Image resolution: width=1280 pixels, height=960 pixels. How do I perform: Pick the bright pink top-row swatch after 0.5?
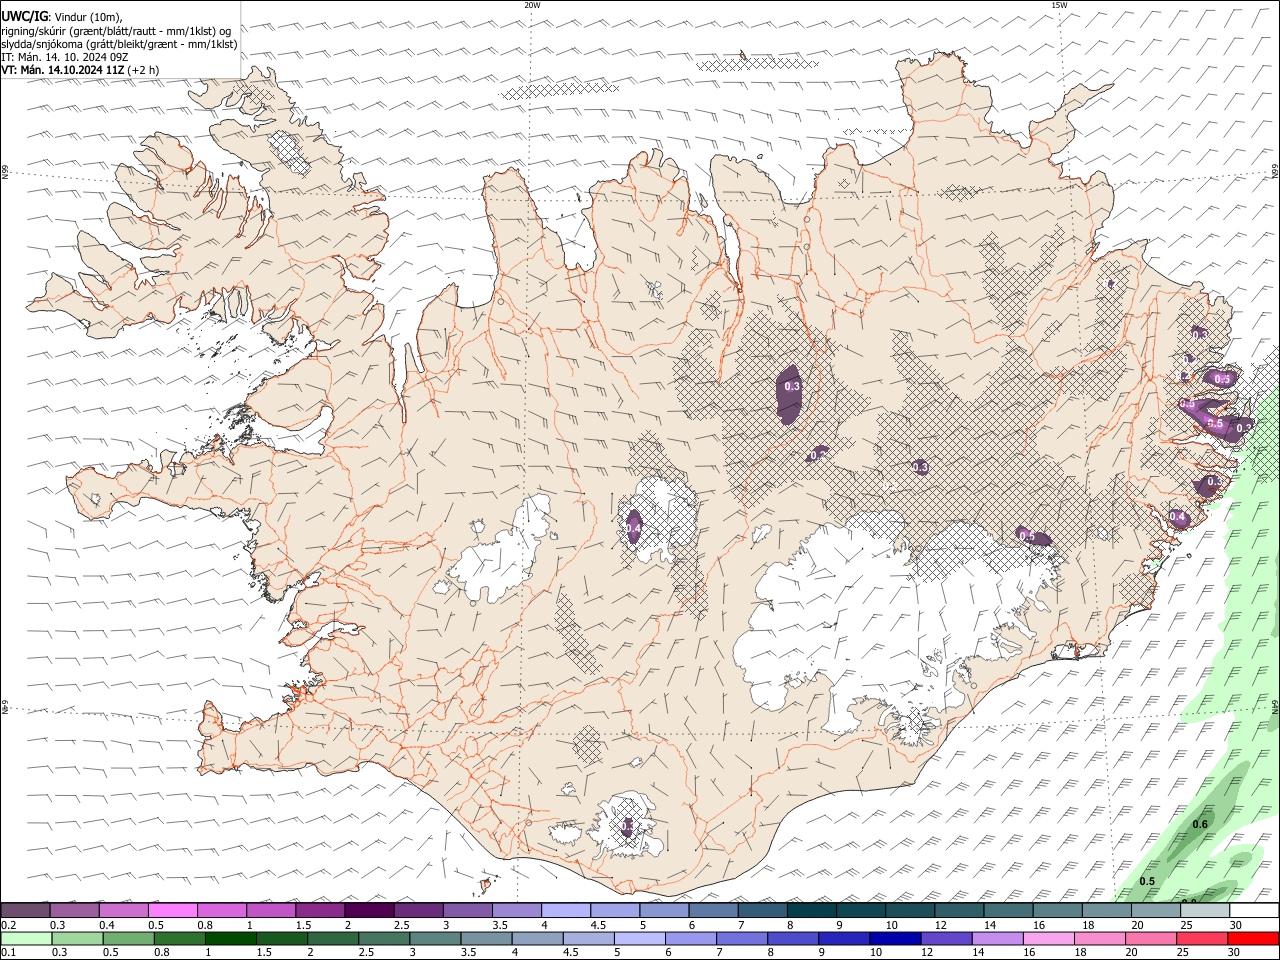click(x=172, y=911)
